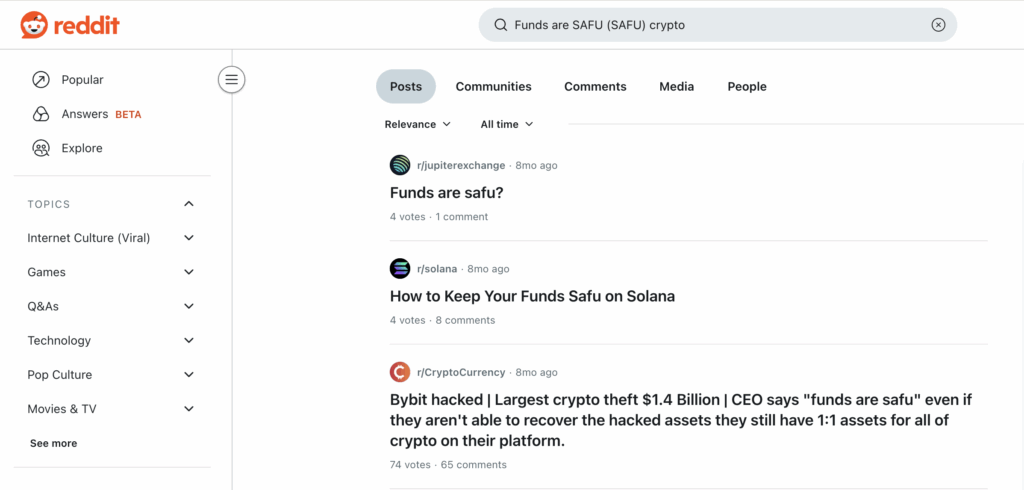
Task: Expand the Technology topic
Action: pos(189,341)
